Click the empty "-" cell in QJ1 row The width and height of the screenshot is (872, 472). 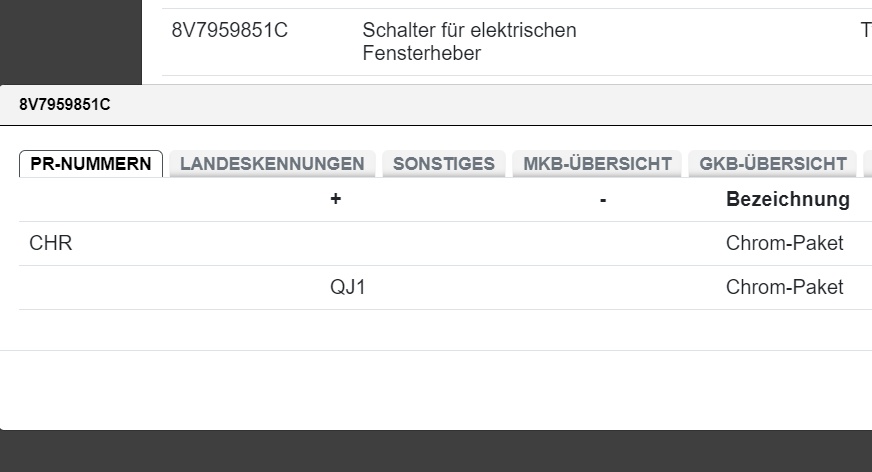(x=603, y=287)
